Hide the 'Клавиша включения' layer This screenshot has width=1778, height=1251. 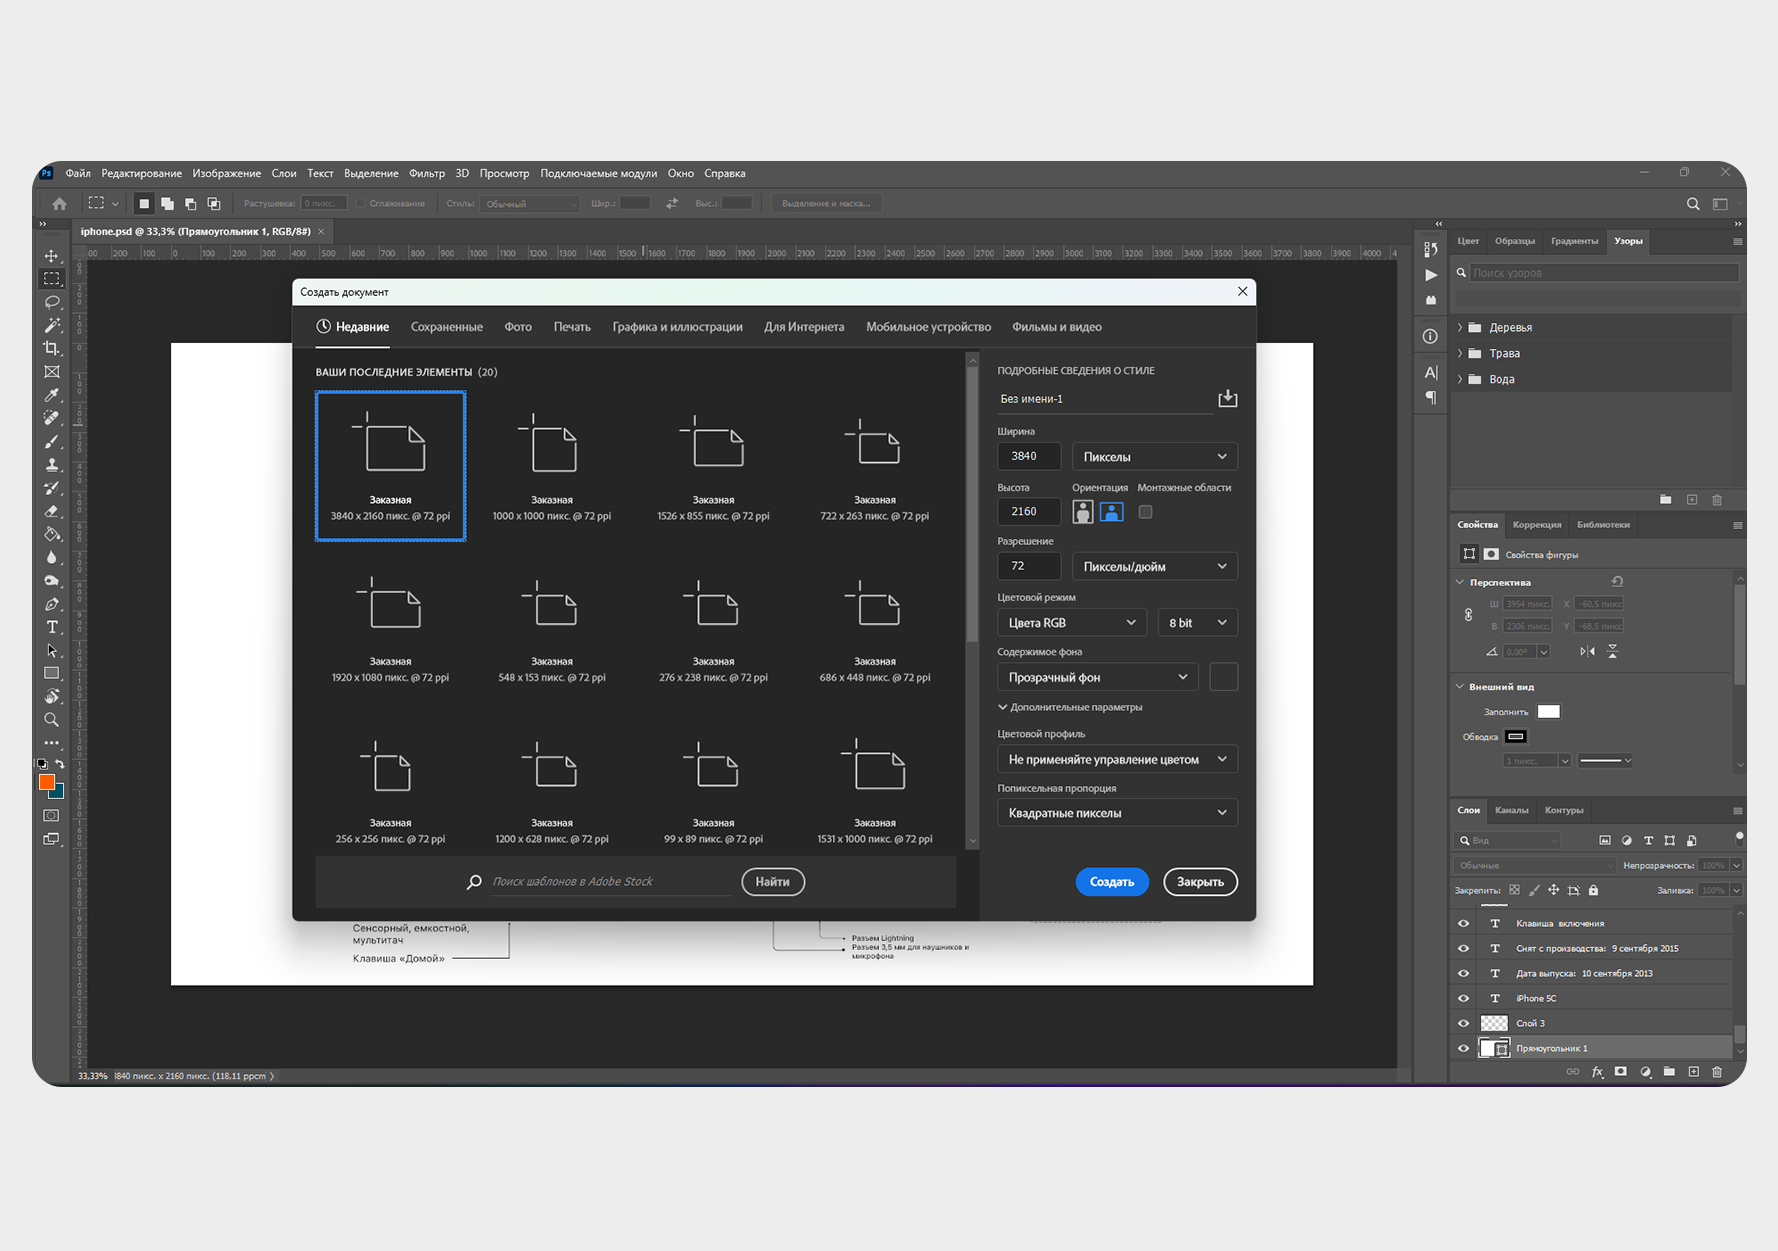point(1463,923)
